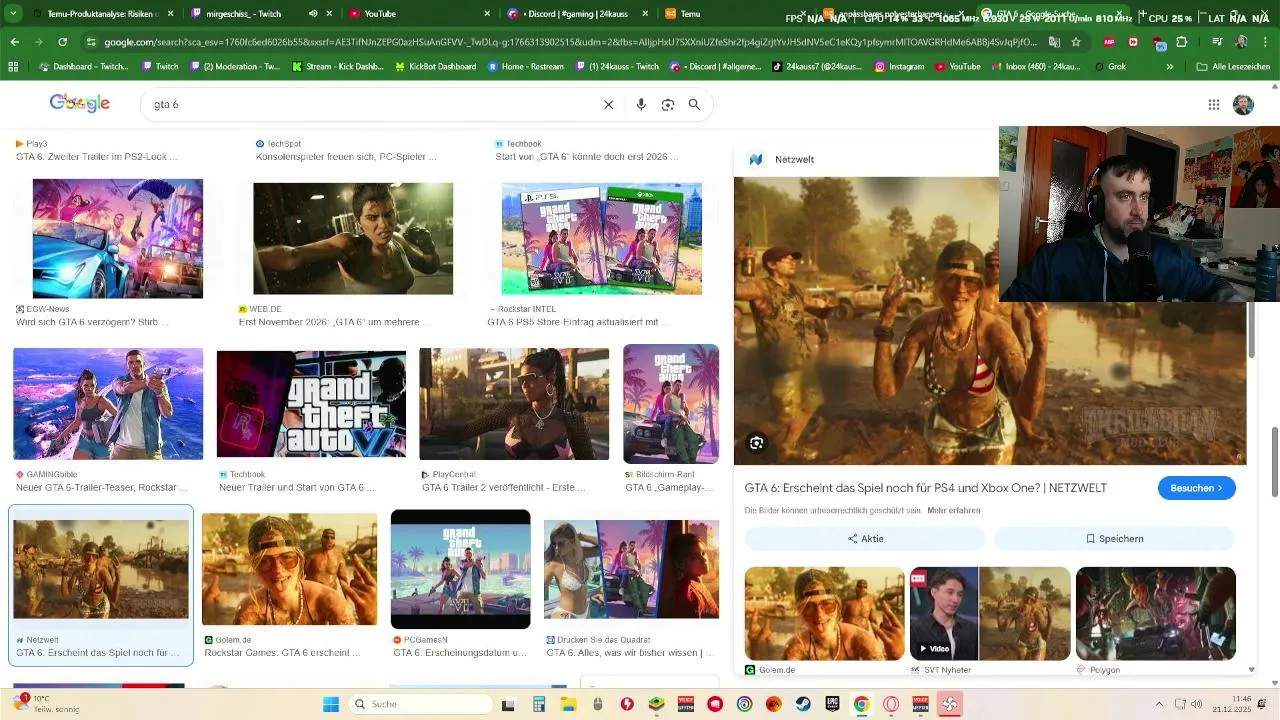Show more bookmarks with the chevron
Viewport: 1280px width, 720px height.
click(1170, 67)
